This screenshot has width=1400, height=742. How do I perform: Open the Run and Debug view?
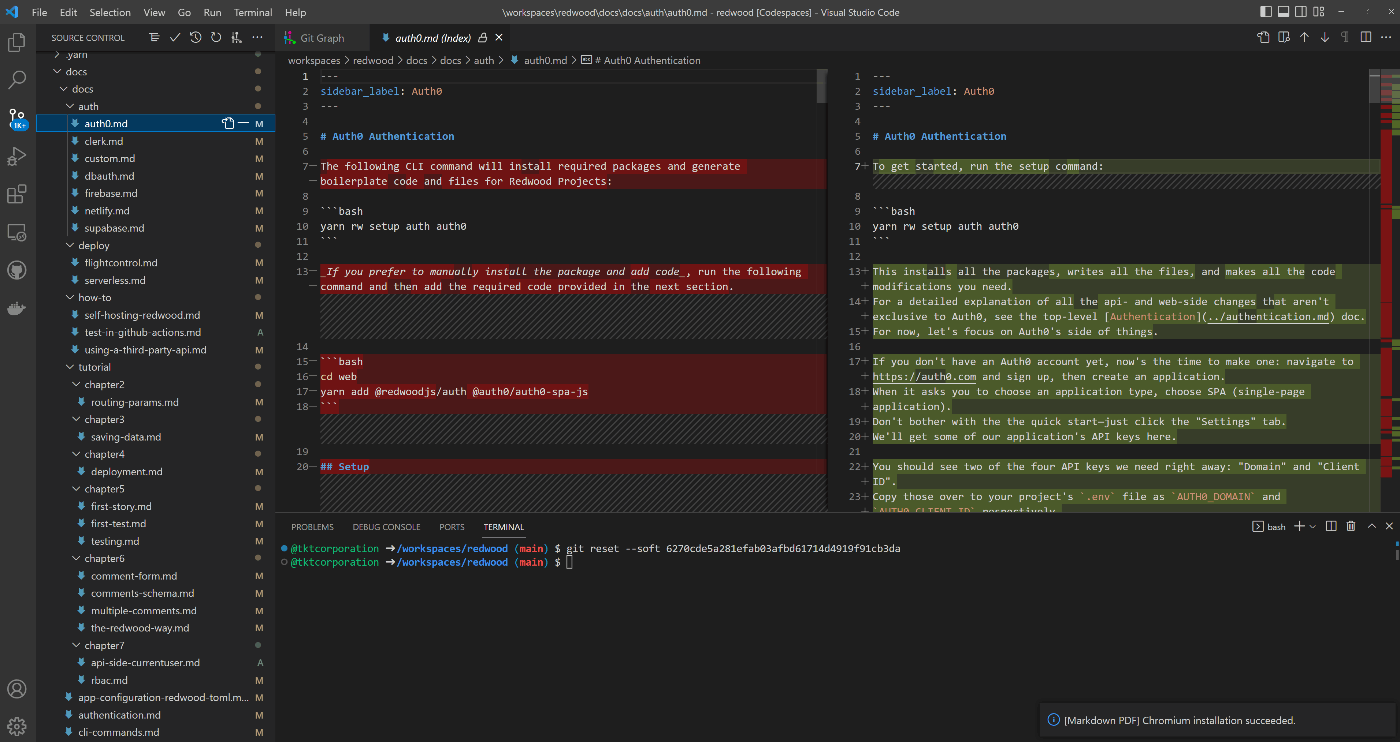[x=17, y=157]
